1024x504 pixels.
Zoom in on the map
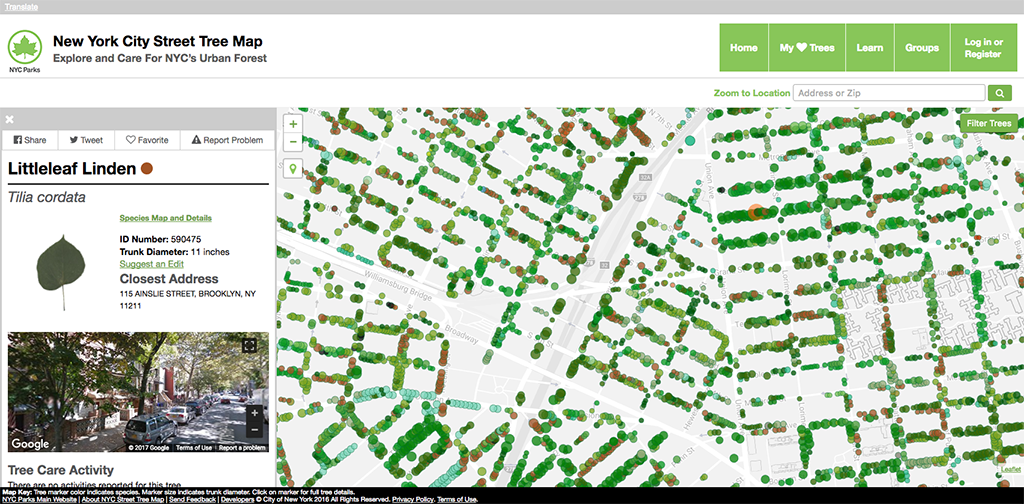pos(293,124)
